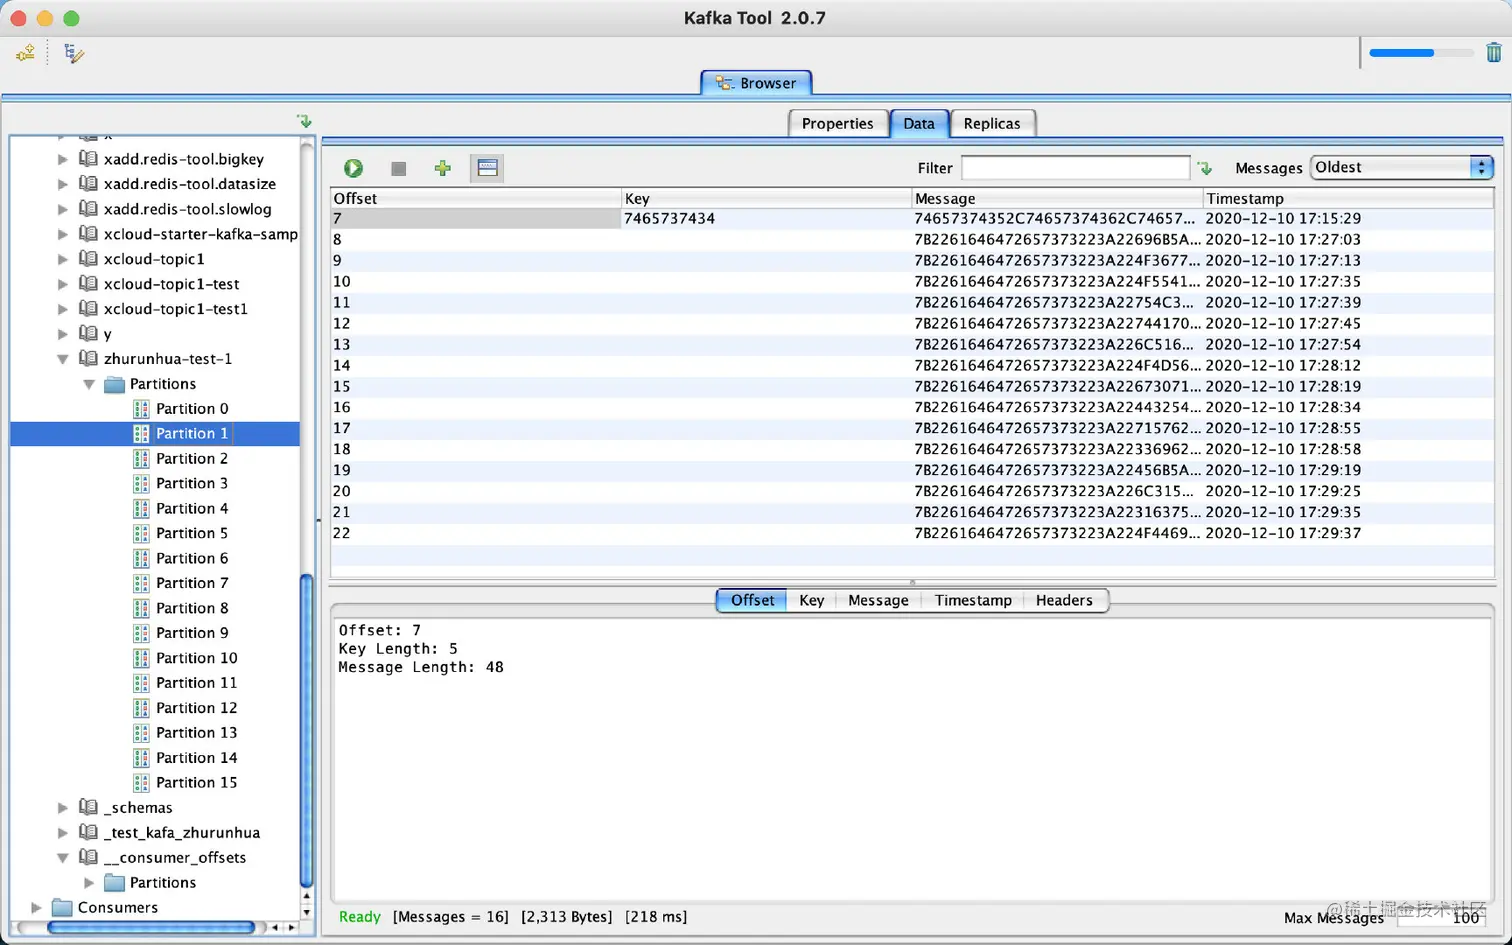Expand the _test_kafa_zhurunhua topic

tap(63, 832)
